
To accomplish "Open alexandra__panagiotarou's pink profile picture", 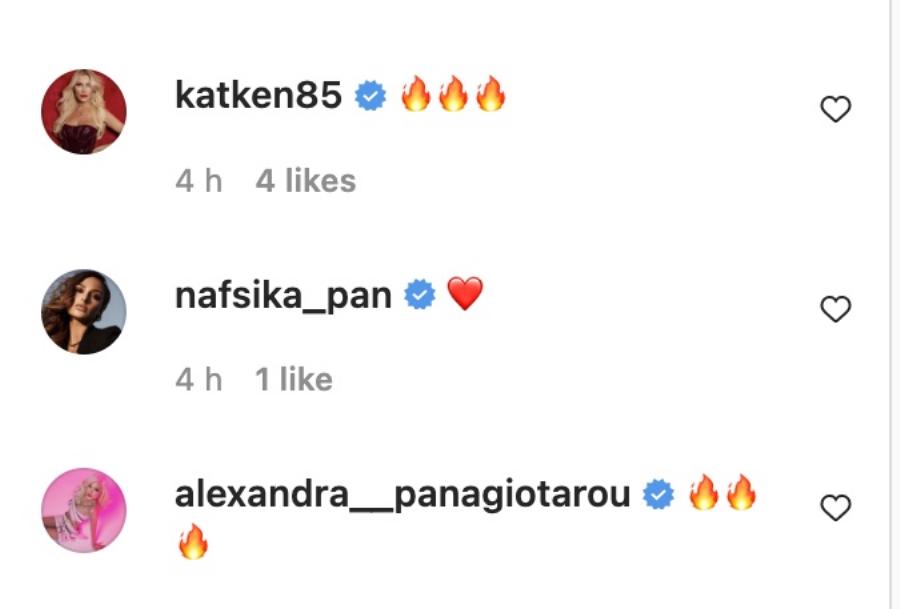I will pos(84,510).
